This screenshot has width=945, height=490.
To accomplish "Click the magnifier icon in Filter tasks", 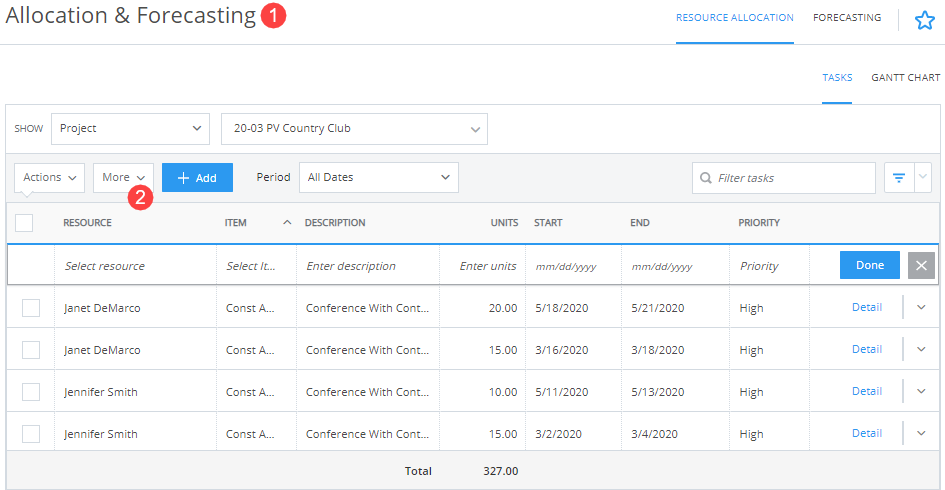I will click(x=705, y=178).
